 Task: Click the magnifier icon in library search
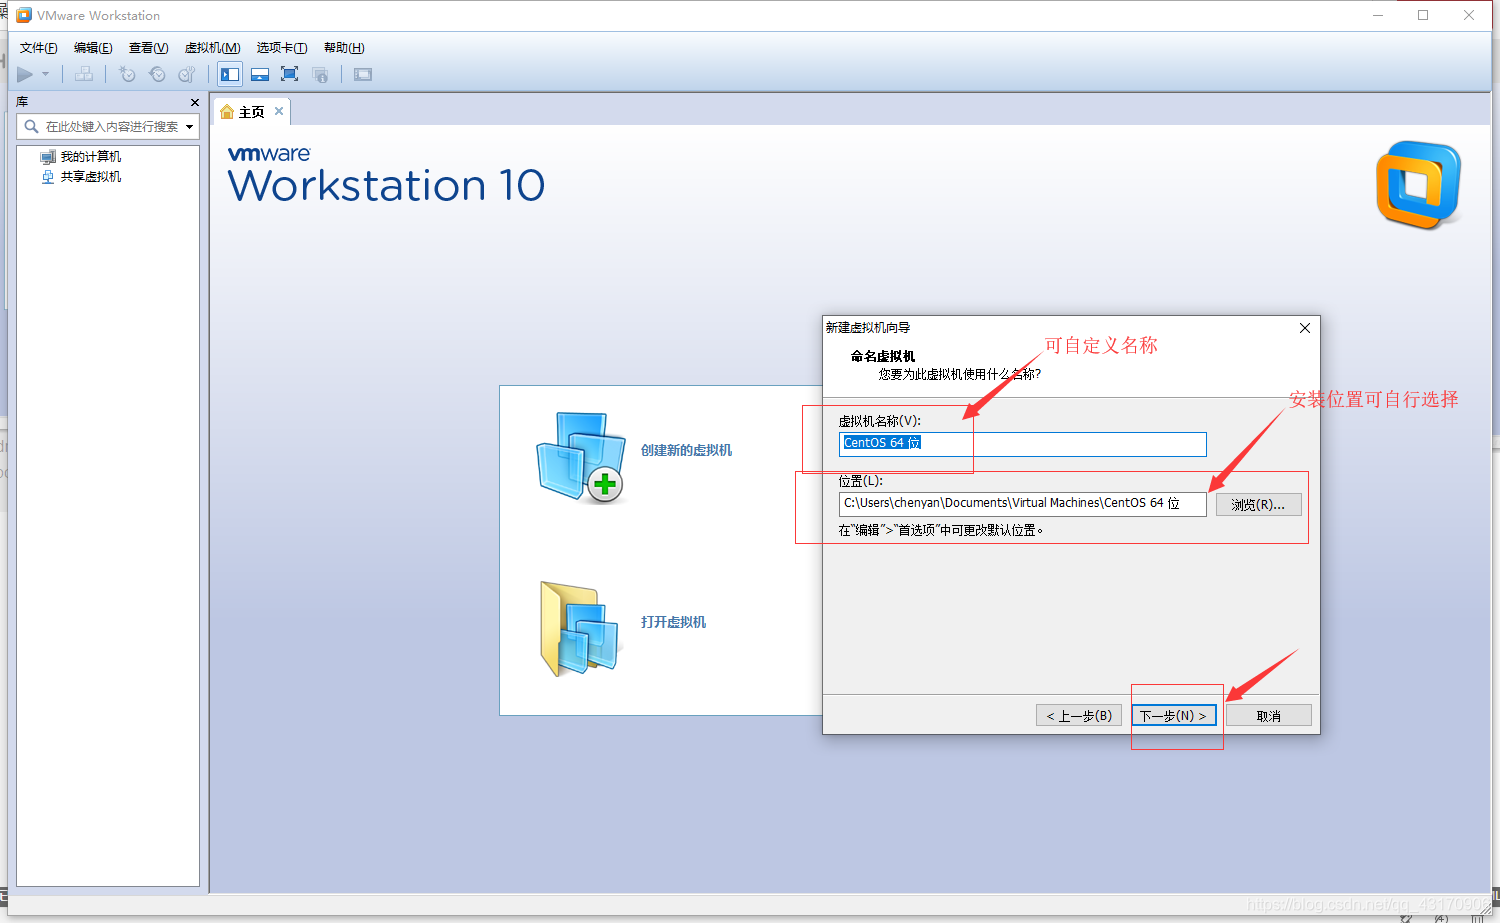(31, 127)
